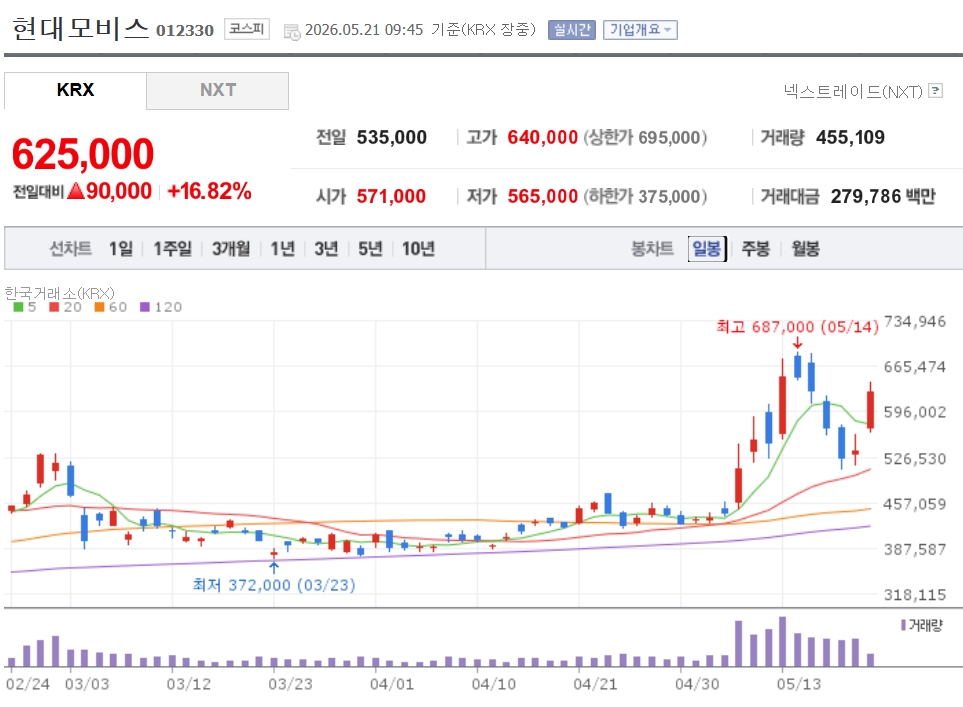Click the 실시간 real-time badge

click(572, 29)
